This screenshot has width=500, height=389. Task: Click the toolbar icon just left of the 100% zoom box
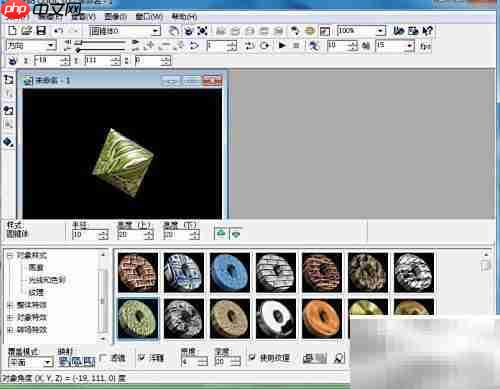(x=325, y=31)
